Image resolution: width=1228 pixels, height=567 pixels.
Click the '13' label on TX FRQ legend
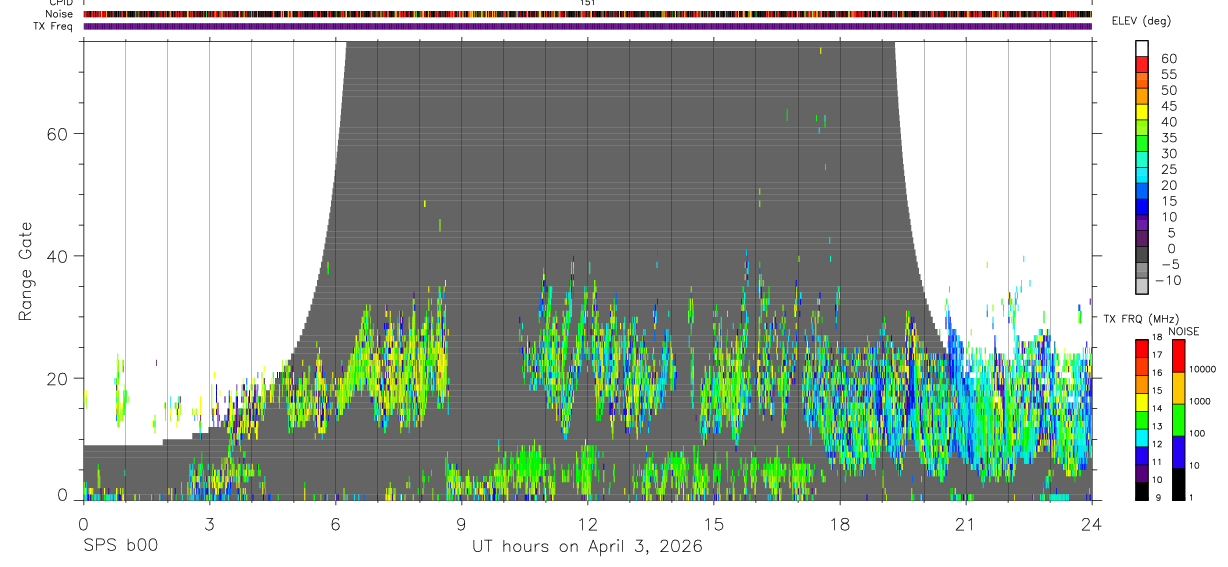click(1155, 426)
